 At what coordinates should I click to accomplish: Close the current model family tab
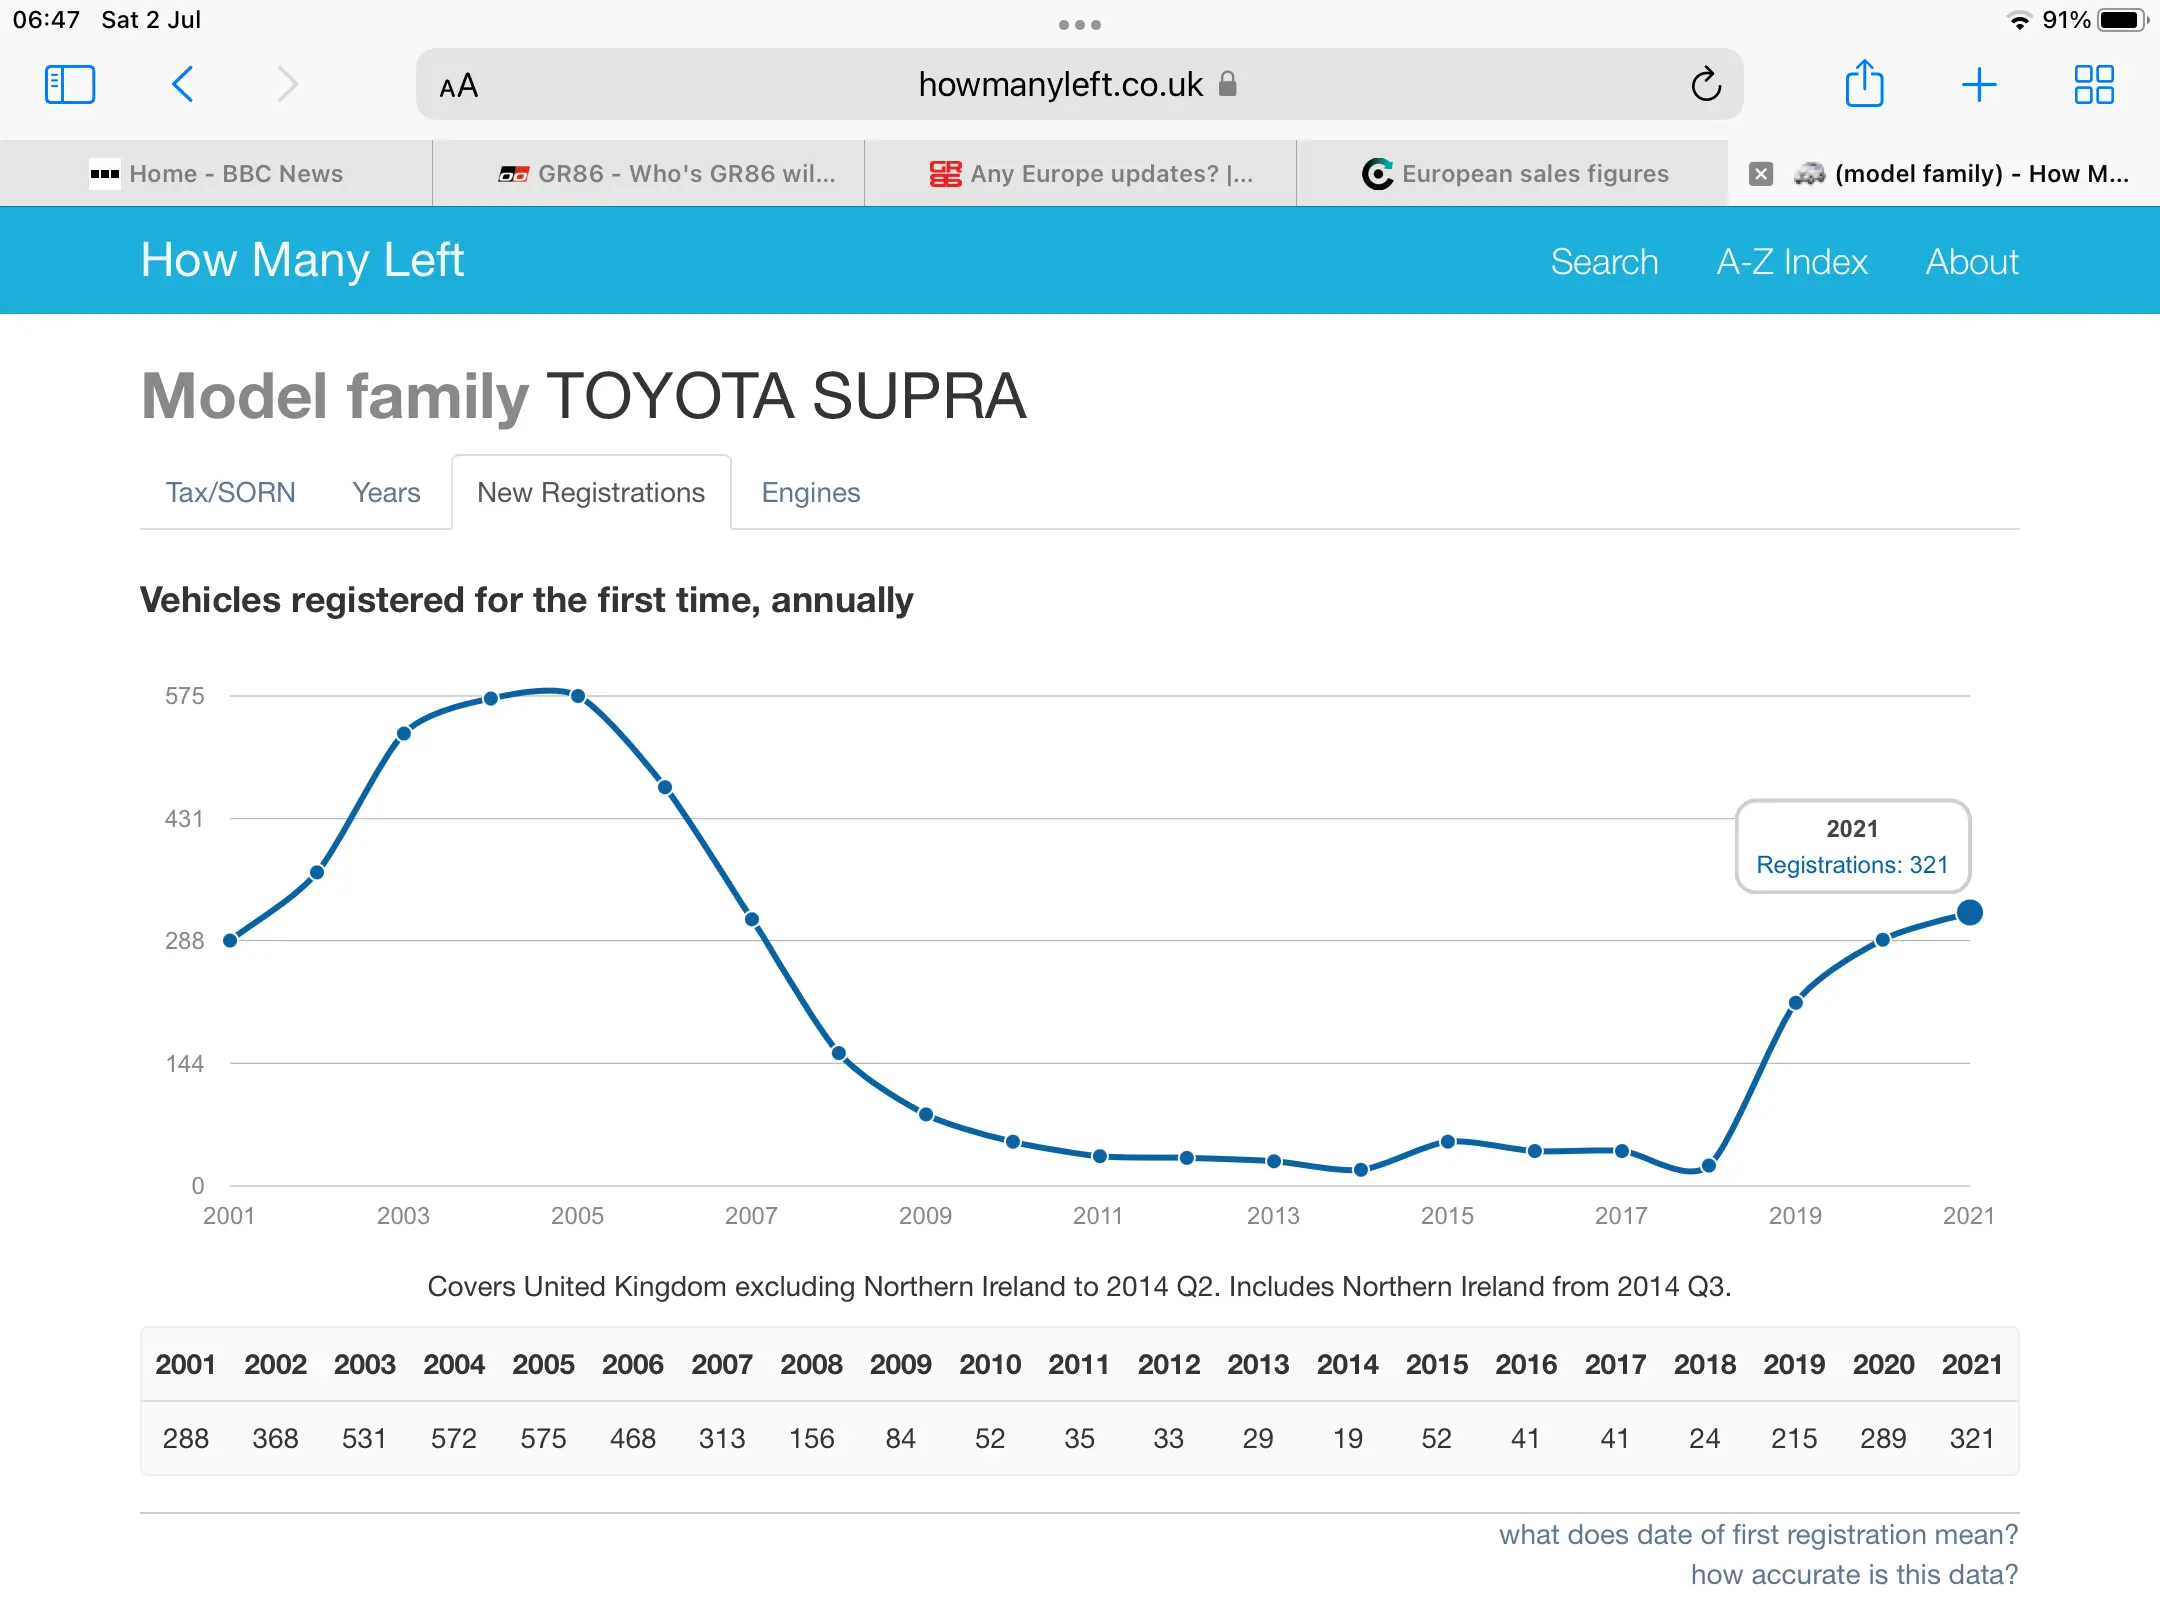pos(1761,174)
